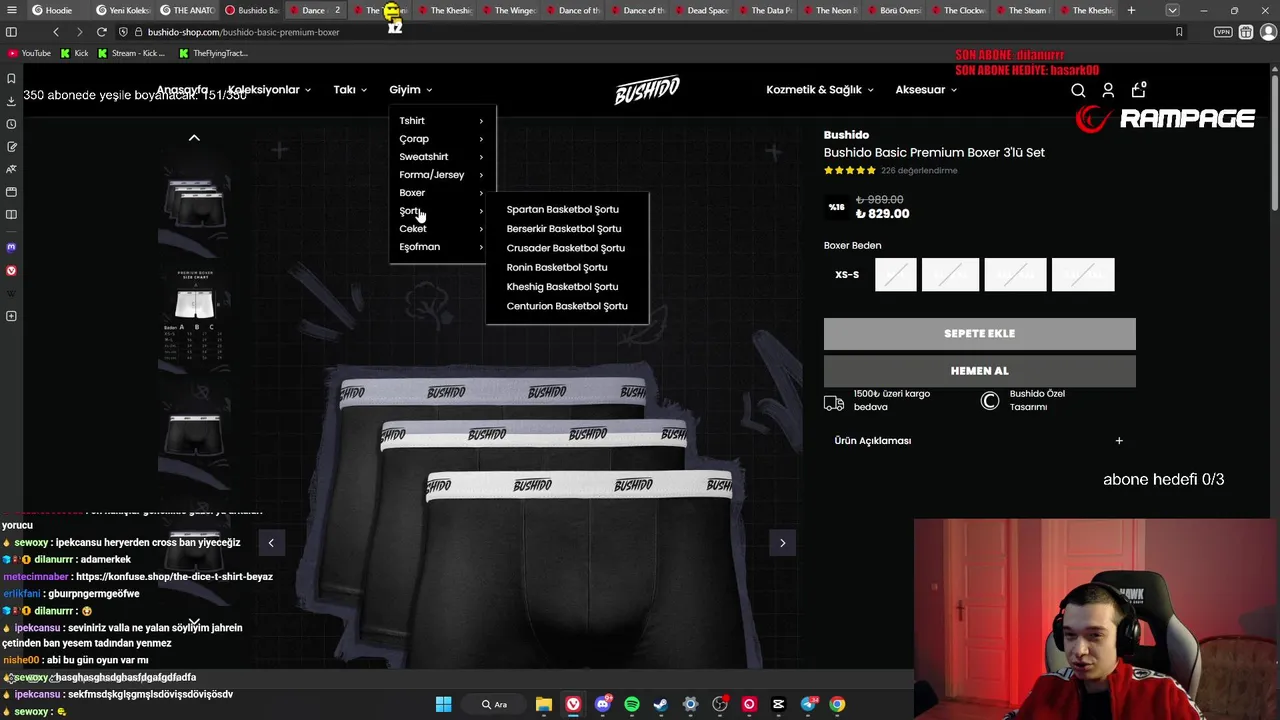Select Kheshig Basketbol Şortu
1280x720 pixels.
tap(562, 287)
